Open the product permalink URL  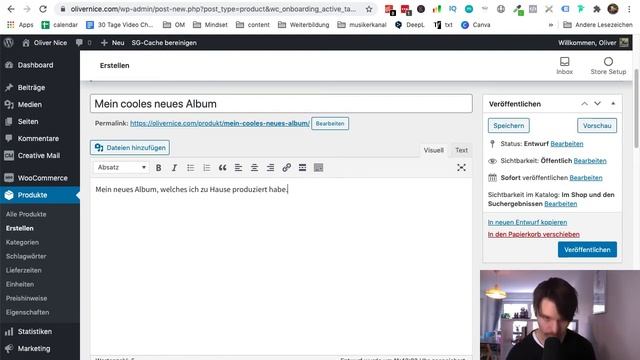tap(220, 123)
